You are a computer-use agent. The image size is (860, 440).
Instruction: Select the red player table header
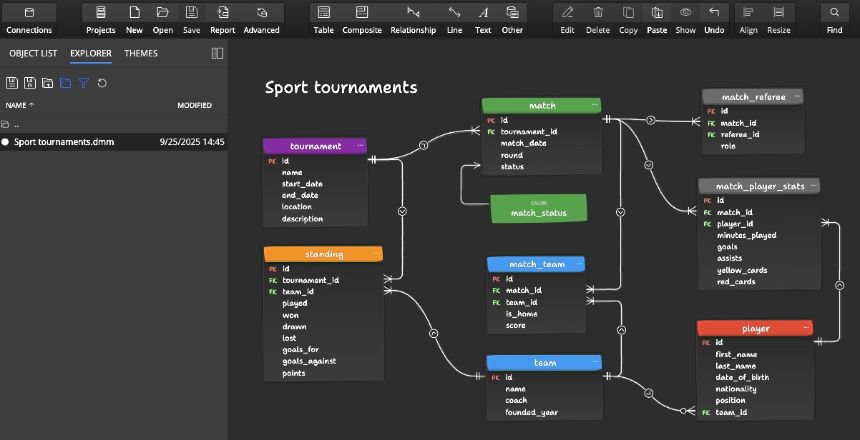pos(755,329)
